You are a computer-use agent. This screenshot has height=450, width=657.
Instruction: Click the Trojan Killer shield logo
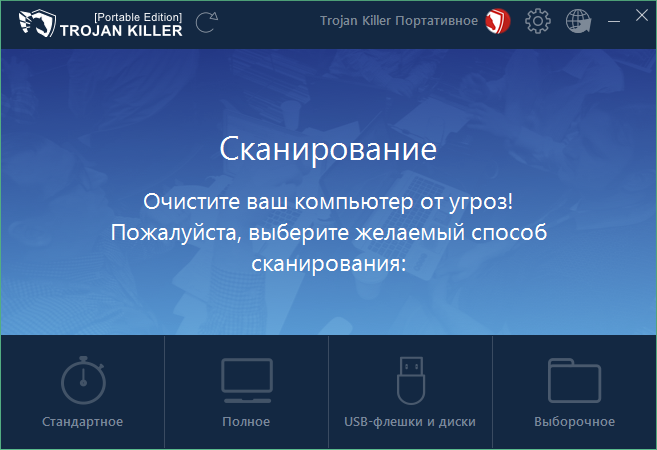(x=37, y=23)
